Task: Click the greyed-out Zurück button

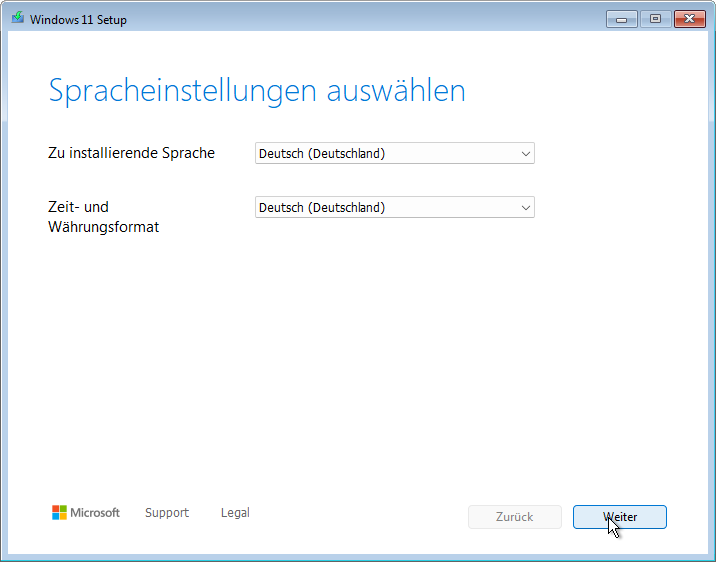Action: coord(514,517)
